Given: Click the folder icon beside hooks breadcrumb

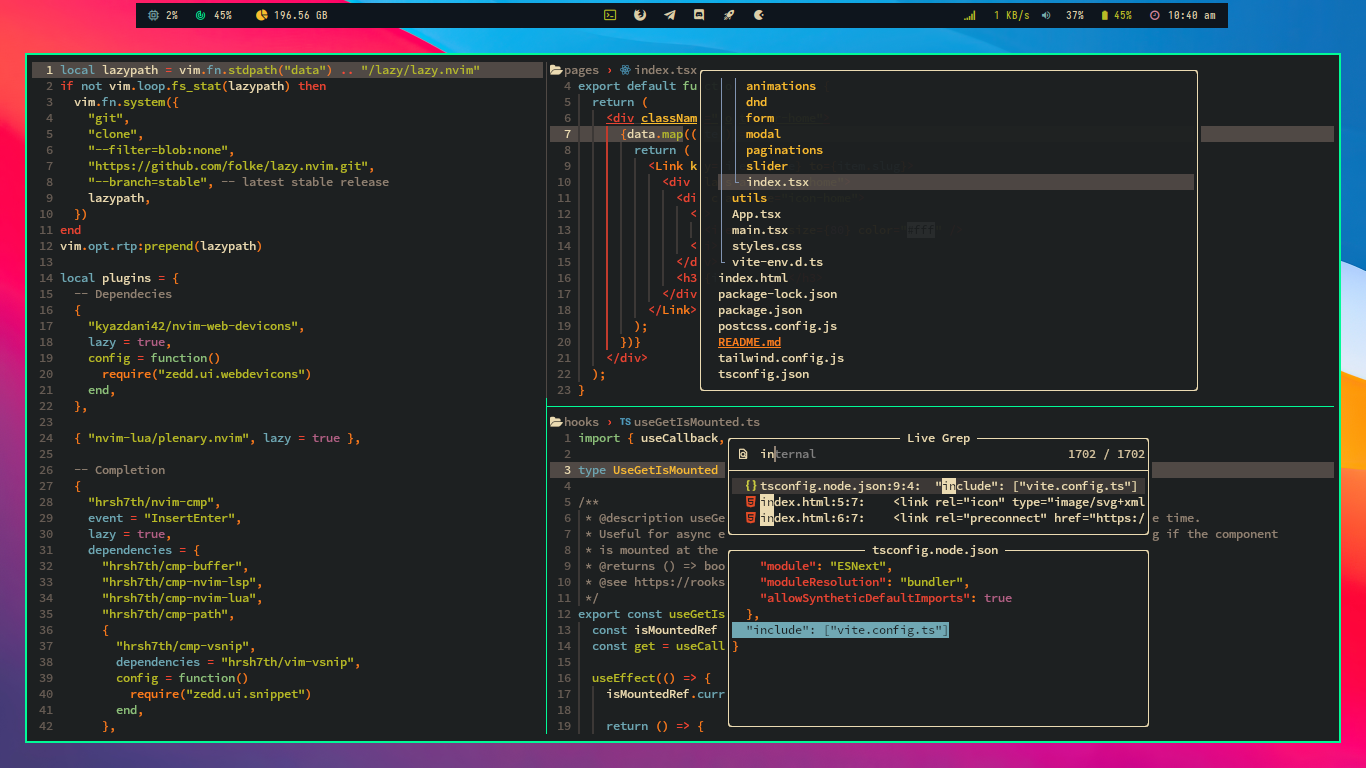Looking at the screenshot, I should coord(556,422).
